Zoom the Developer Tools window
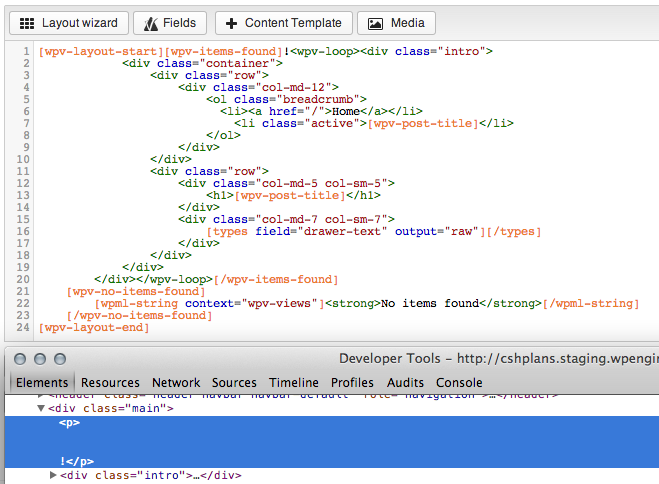Viewport: 659px width, 484px height. (x=60, y=359)
